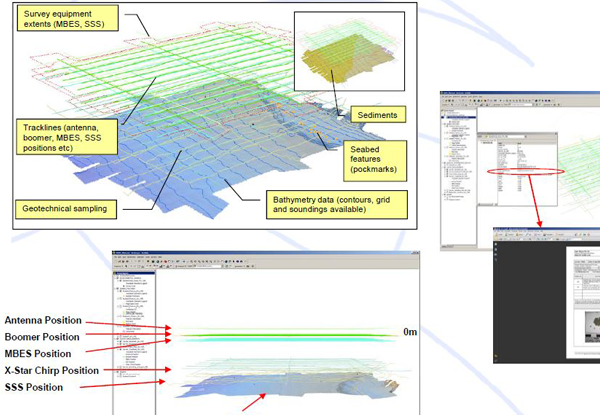Viewport: 600px width, 415px height.
Task: Click the "Geotechnical sampling" callout label
Action: coord(65,209)
